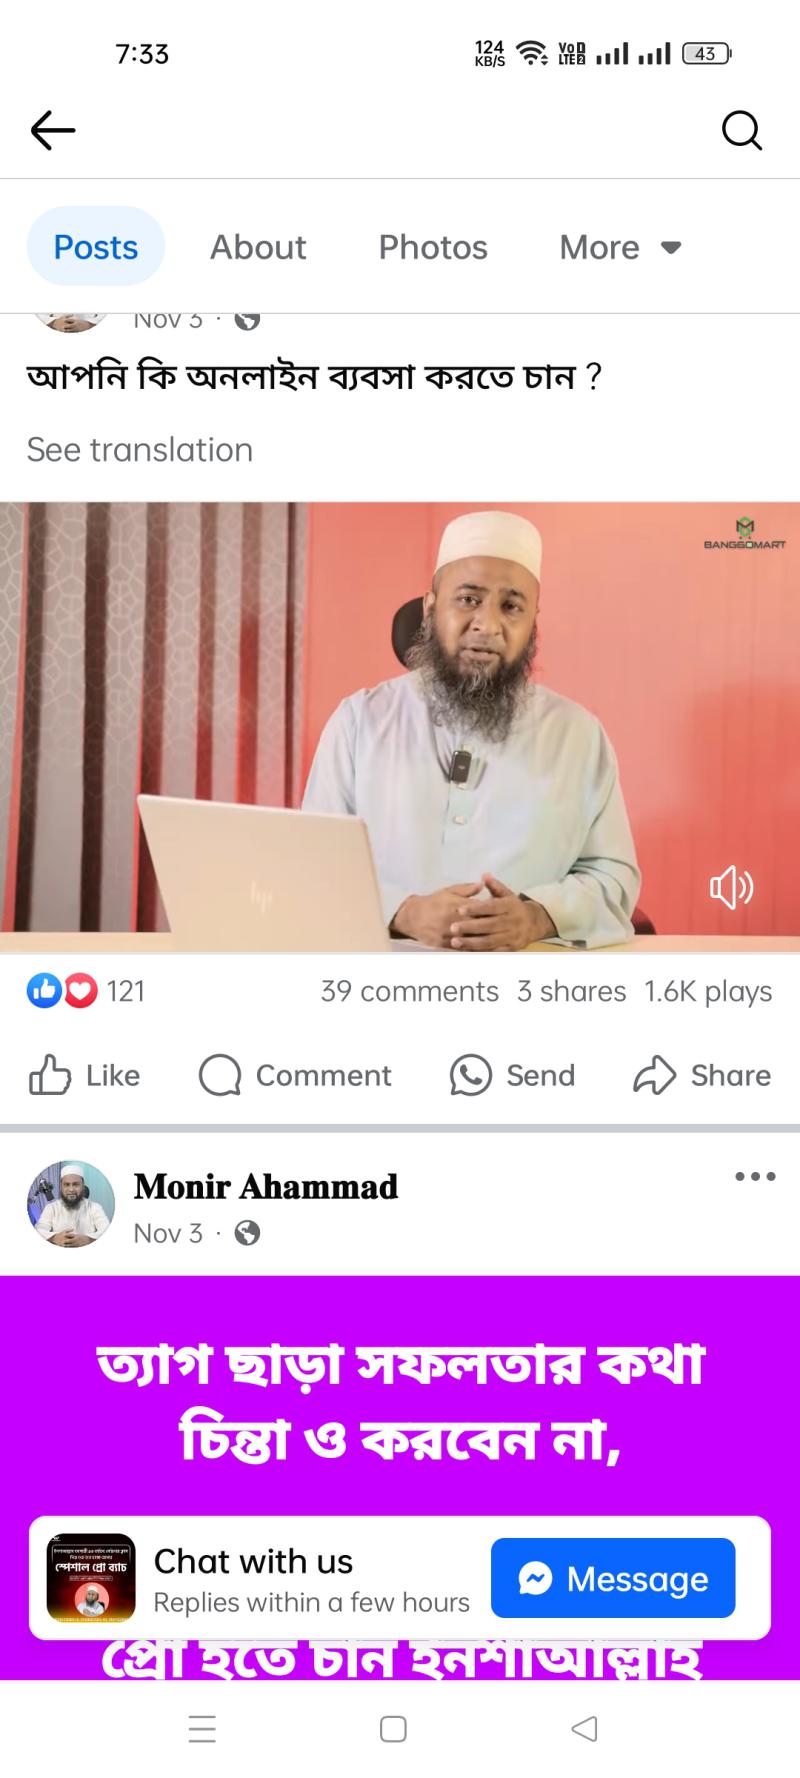
Task: Unmute the video with speaker icon
Action: 731,887
